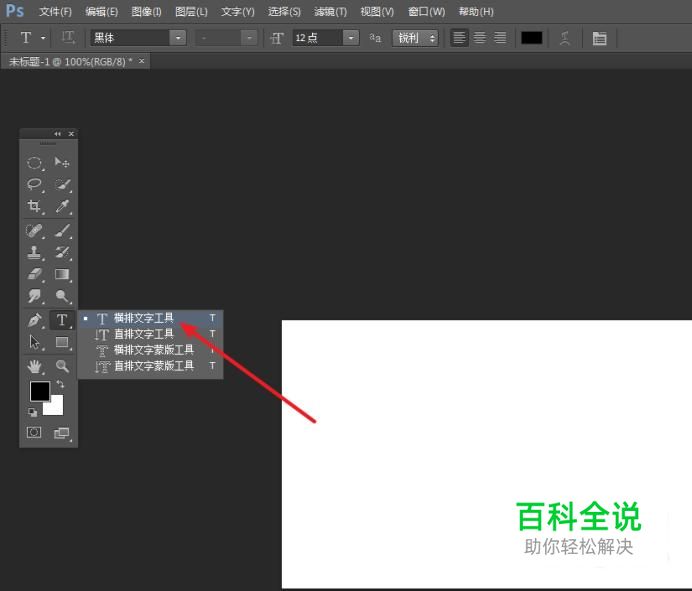Select the Smudge tool
The width and height of the screenshot is (692, 591).
click(x=34, y=296)
